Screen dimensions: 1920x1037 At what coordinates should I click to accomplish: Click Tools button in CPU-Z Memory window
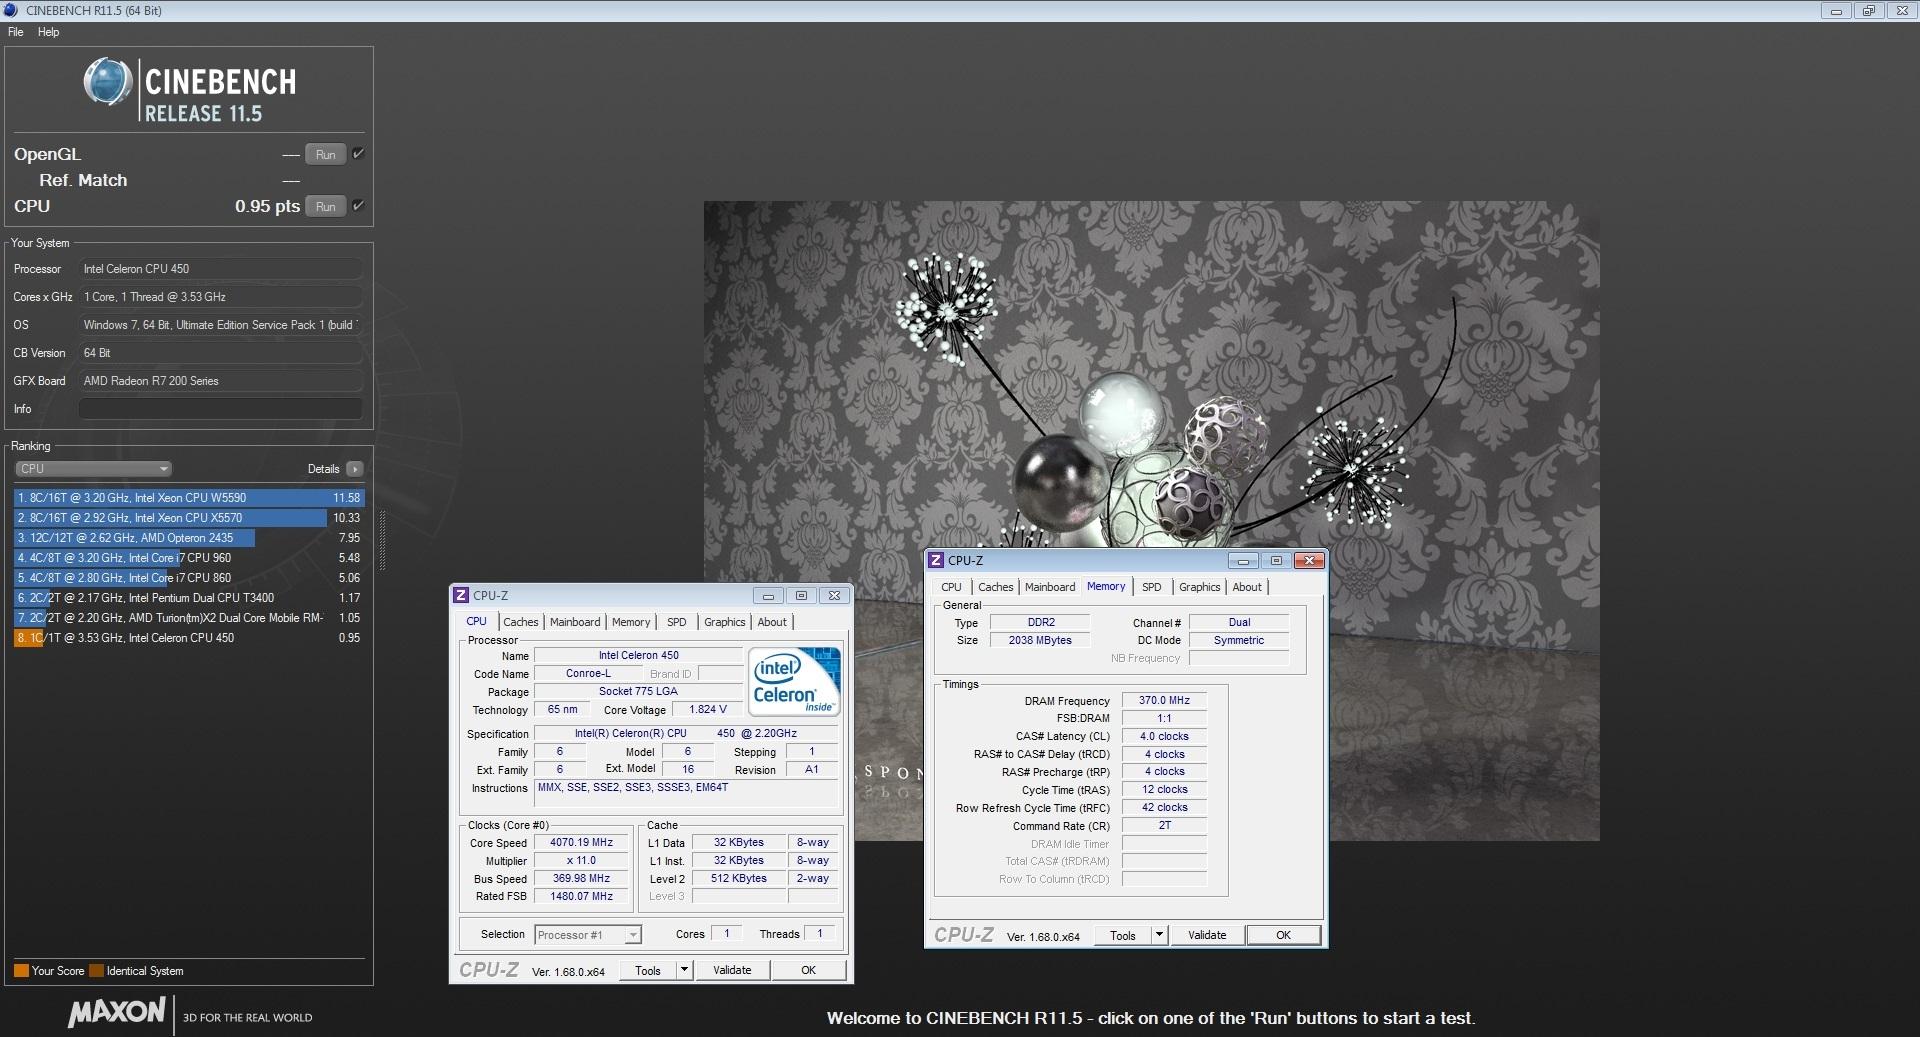[x=1123, y=935]
